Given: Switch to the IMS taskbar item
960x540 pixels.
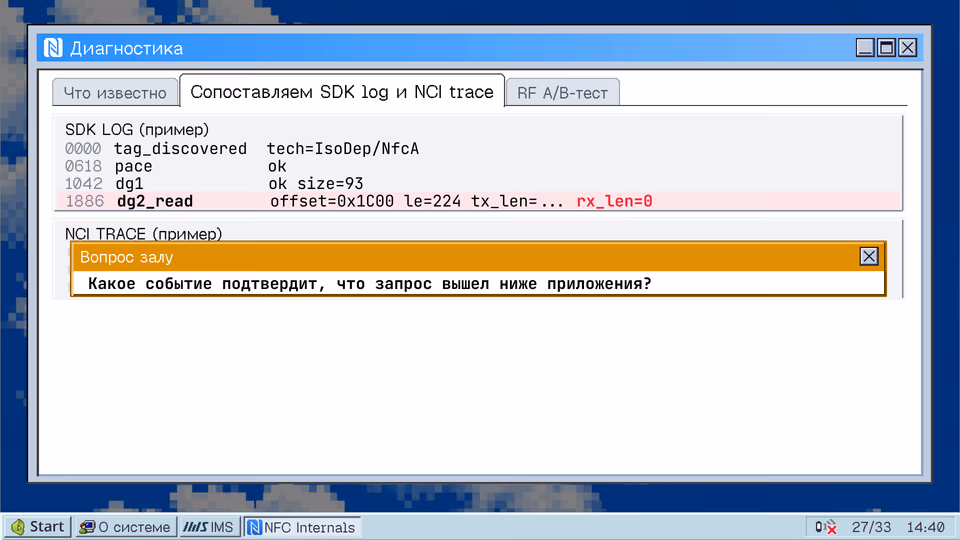Looking at the screenshot, I should pyautogui.click(x=208, y=527).
